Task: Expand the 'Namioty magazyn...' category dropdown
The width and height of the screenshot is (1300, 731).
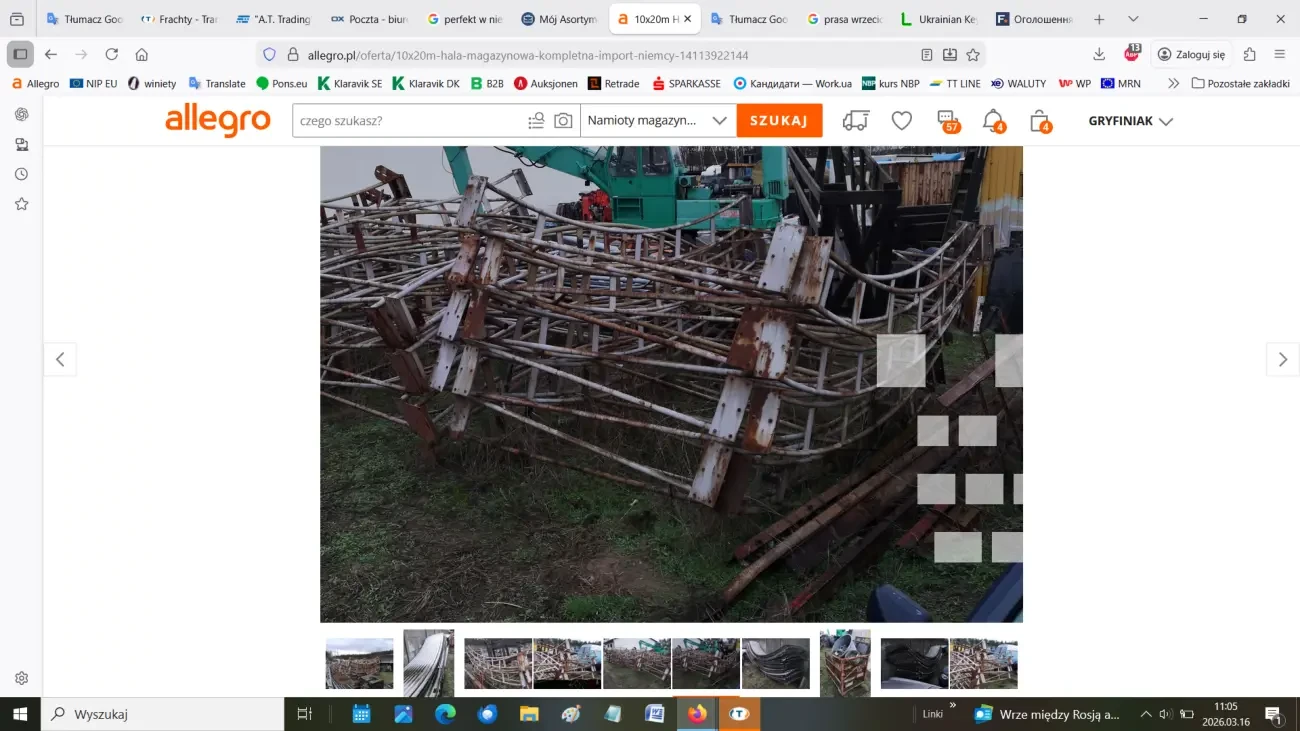Action: [657, 121]
